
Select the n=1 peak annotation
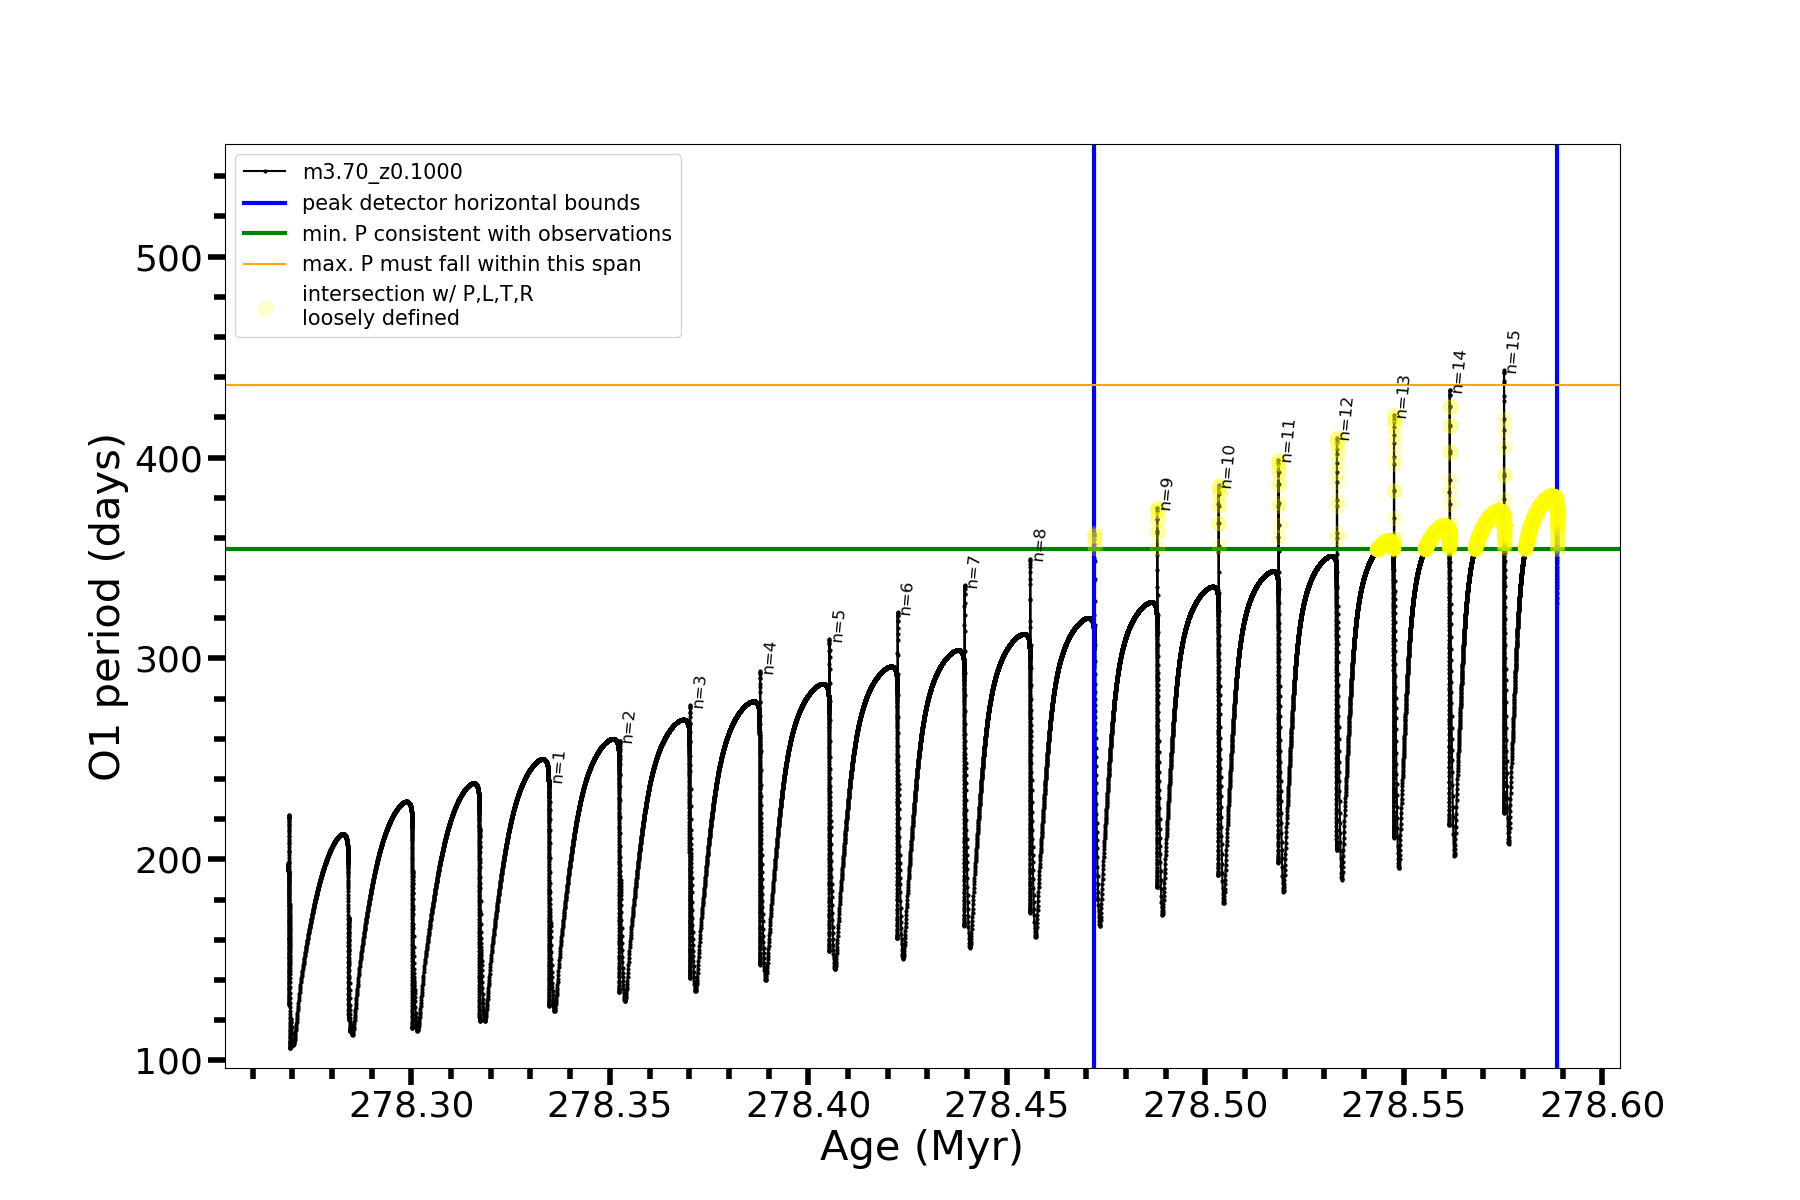(x=559, y=767)
